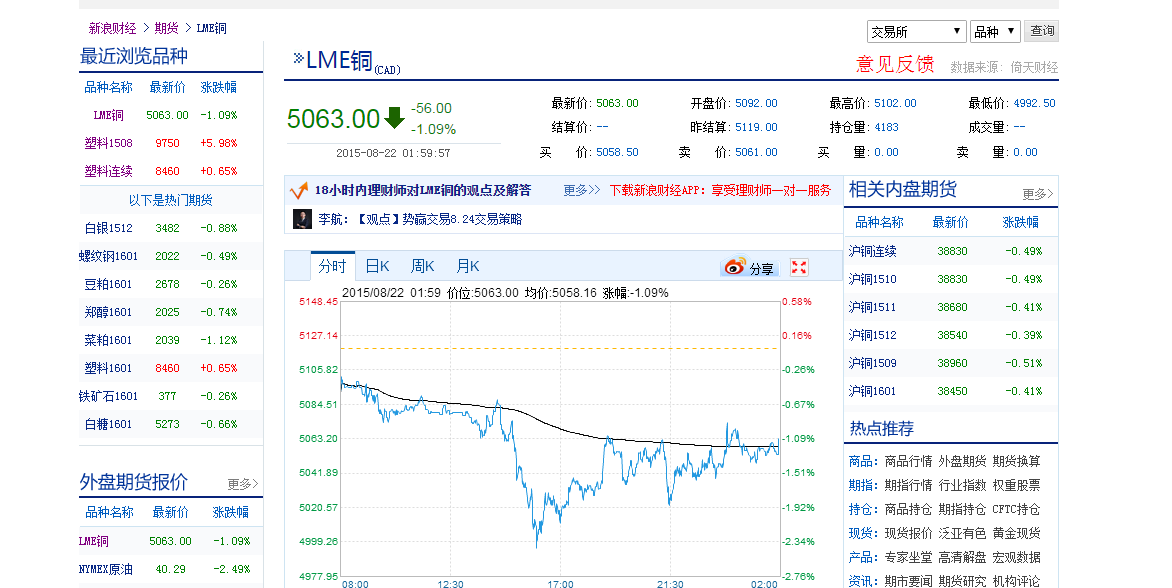Open 白糖1601 hot futures row
Viewport: 1172px width, 588px height.
[108, 424]
